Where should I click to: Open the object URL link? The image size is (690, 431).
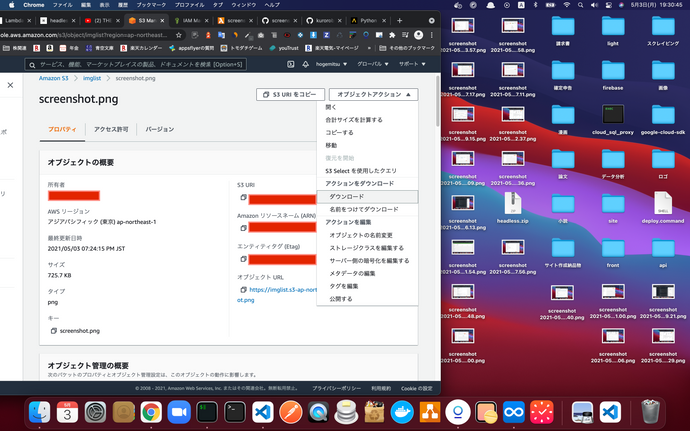[283, 290]
